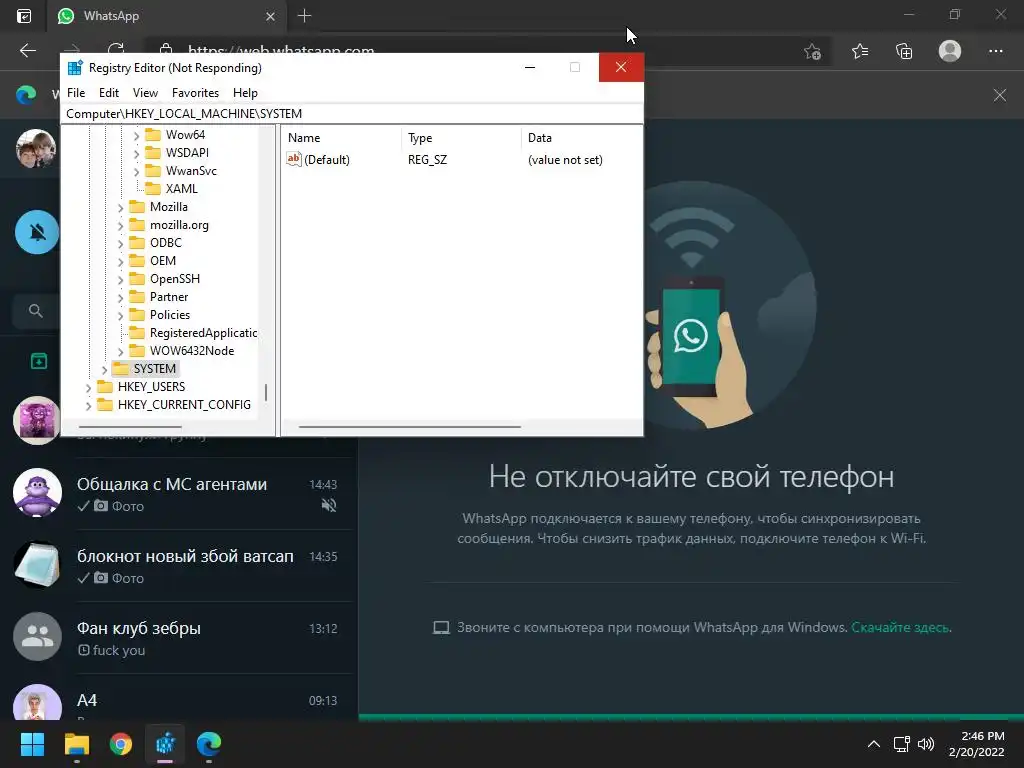Click the Registry Editor title bar icon
The image size is (1024, 768).
[x=75, y=67]
